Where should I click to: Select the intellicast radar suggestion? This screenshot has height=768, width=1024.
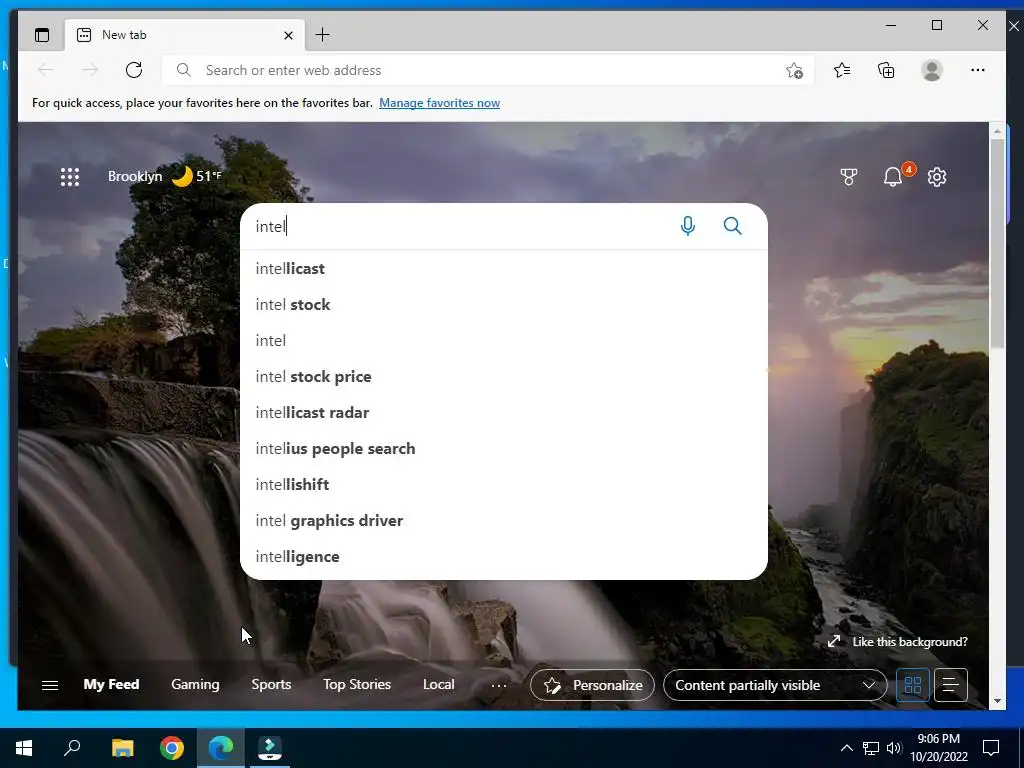point(504,412)
